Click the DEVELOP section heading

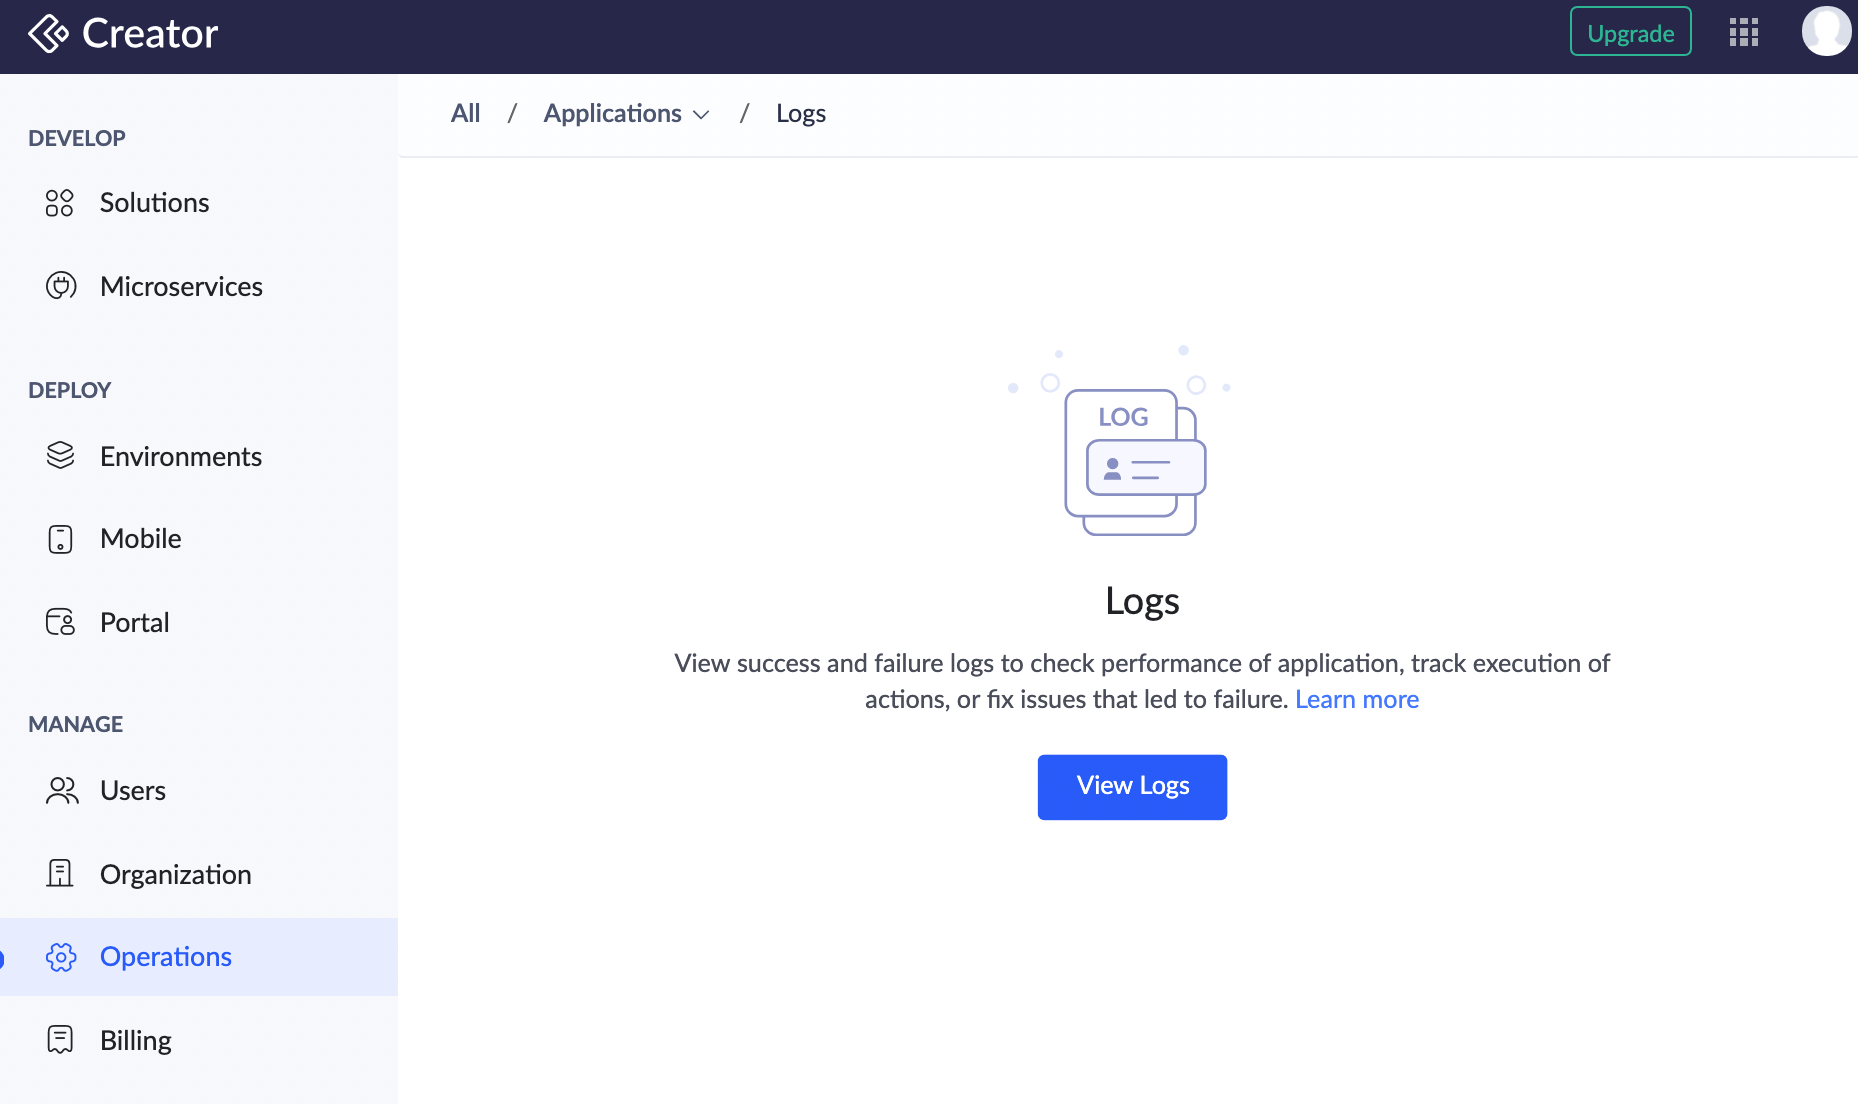77,138
